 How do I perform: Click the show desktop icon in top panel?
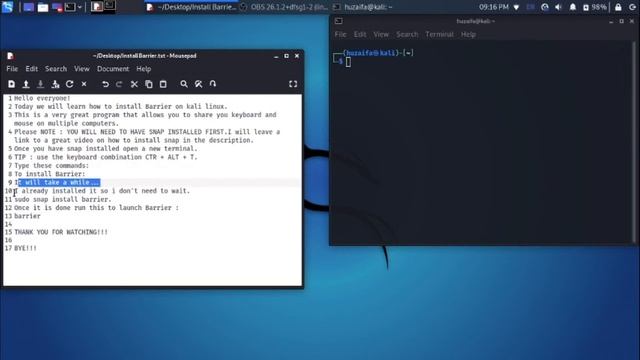29,7
